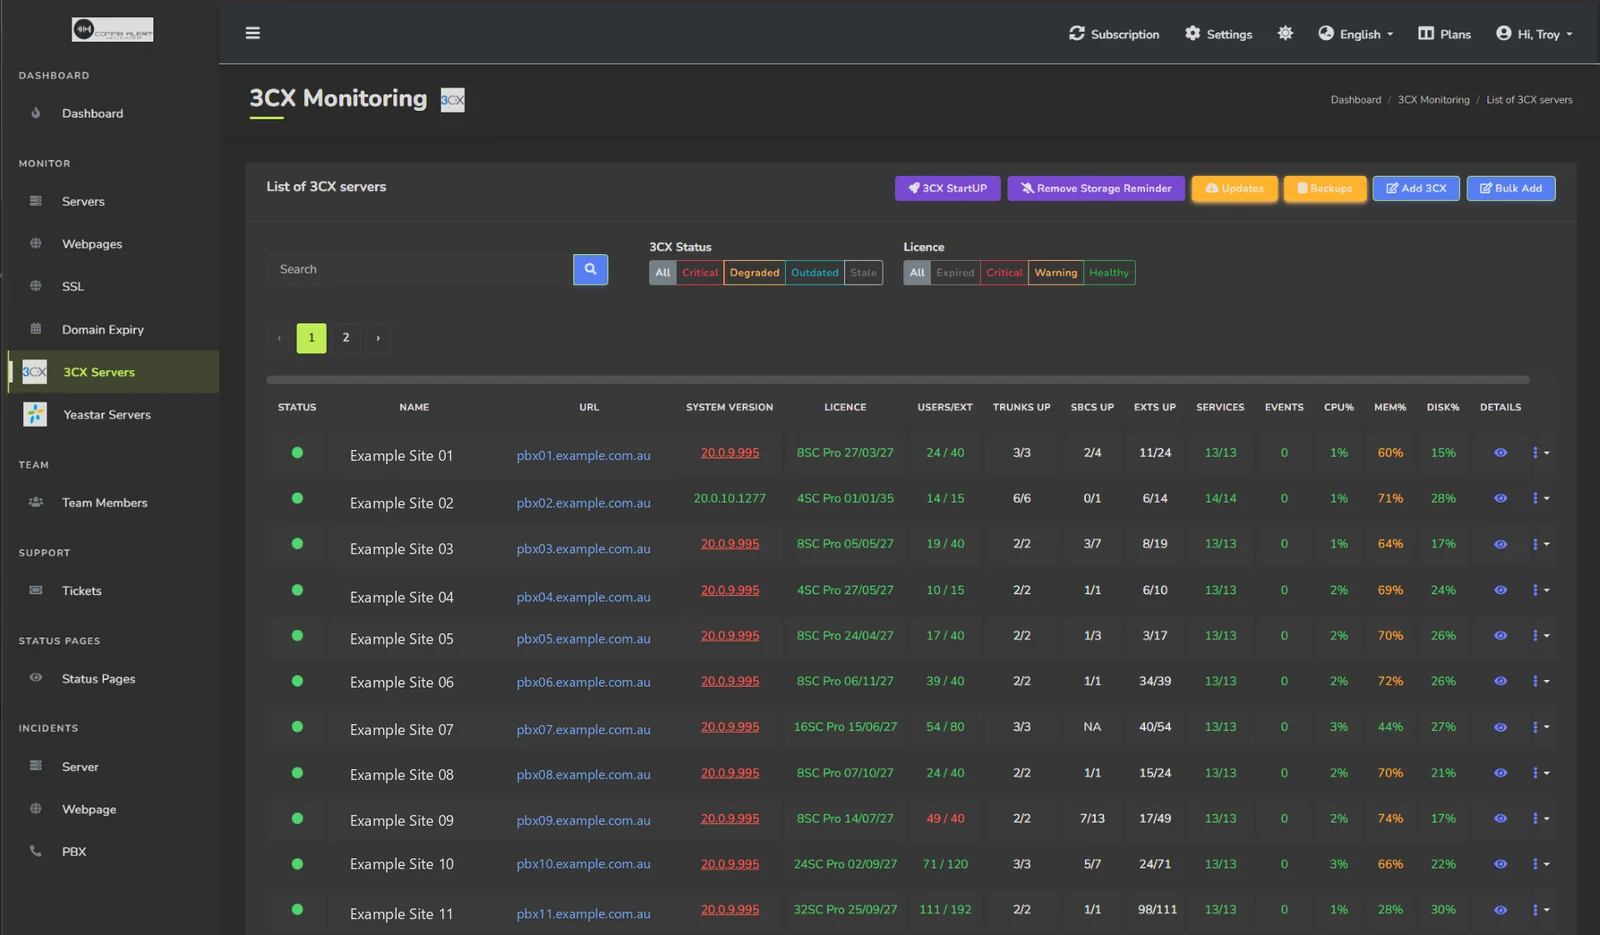Open actions dropdown for Example Site 11
The image size is (1600, 935).
(x=1540, y=909)
